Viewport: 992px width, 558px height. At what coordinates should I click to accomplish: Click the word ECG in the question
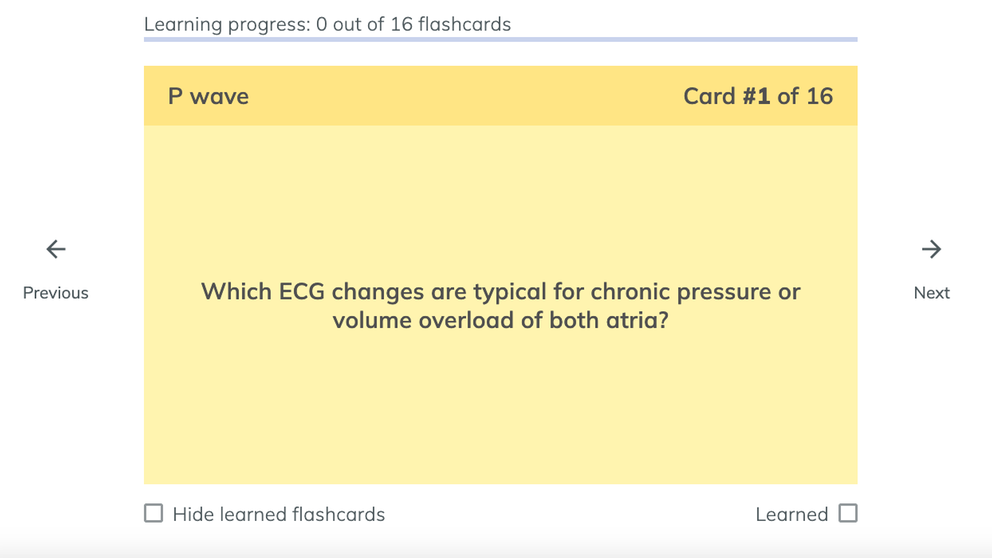(x=302, y=292)
